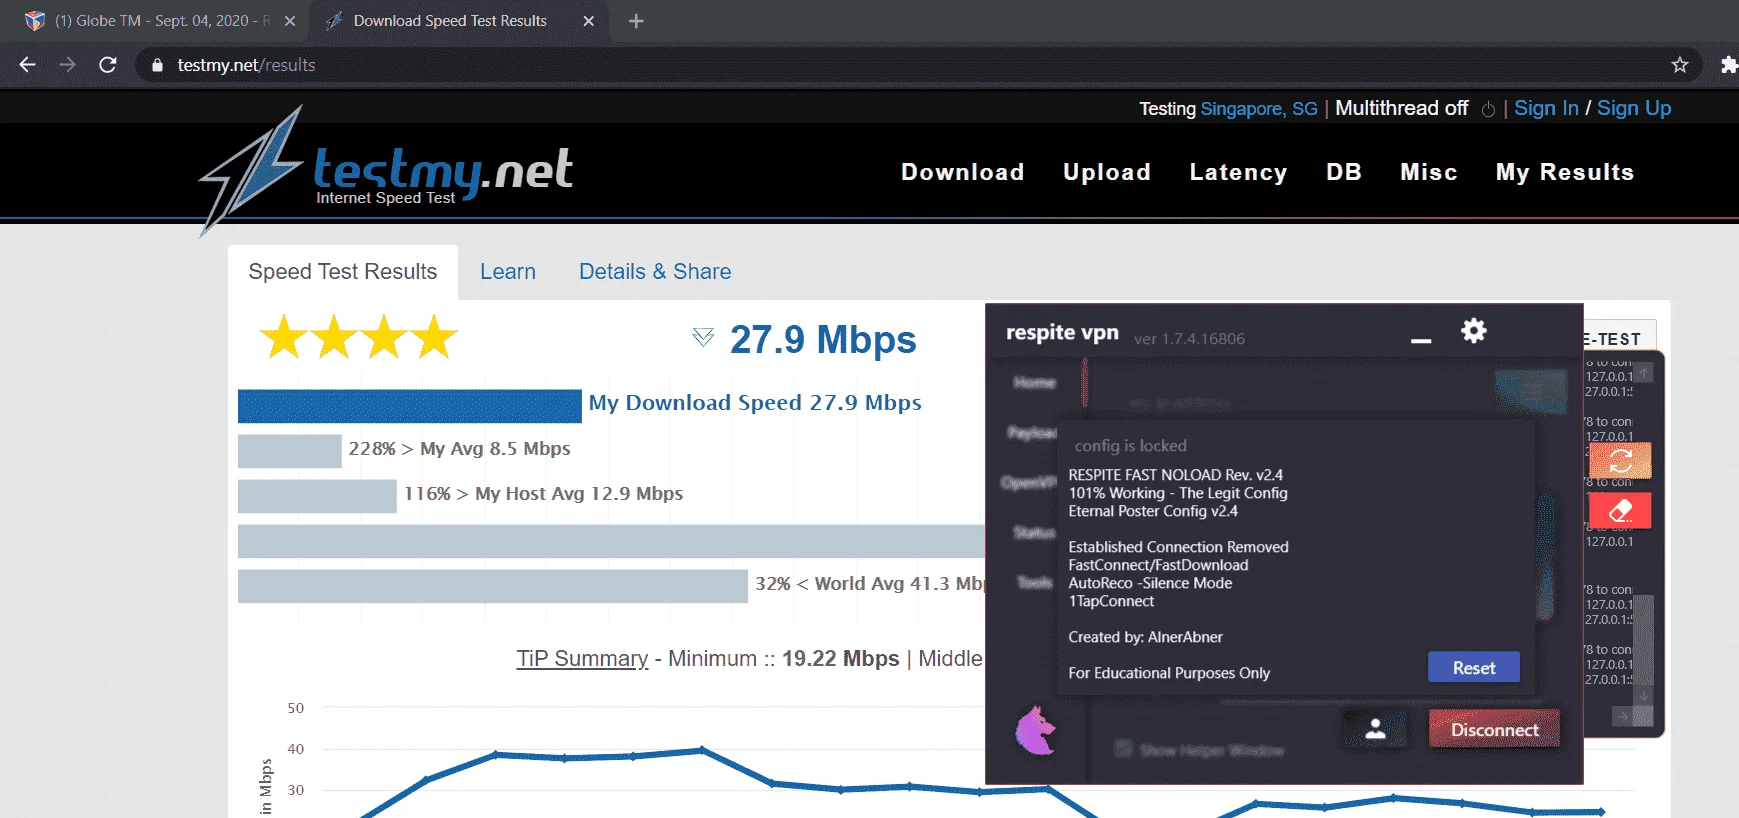Click the orange refresh button in log panel
The image size is (1739, 818).
point(1620,460)
